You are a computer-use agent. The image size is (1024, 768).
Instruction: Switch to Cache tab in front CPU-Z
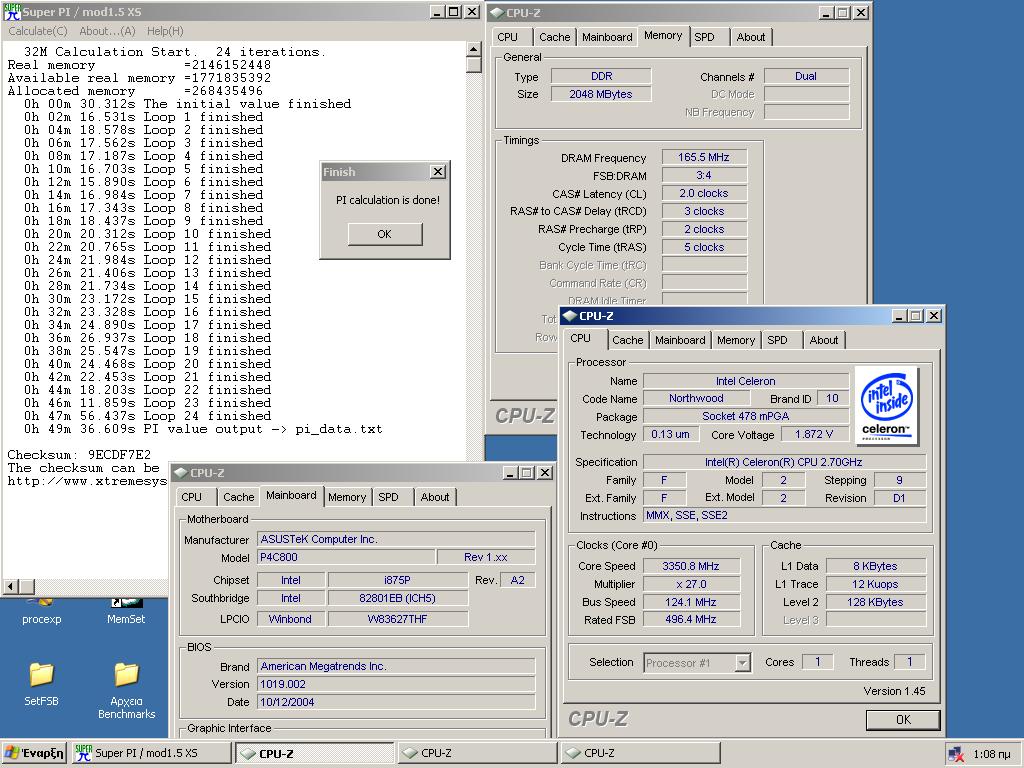[x=628, y=340]
